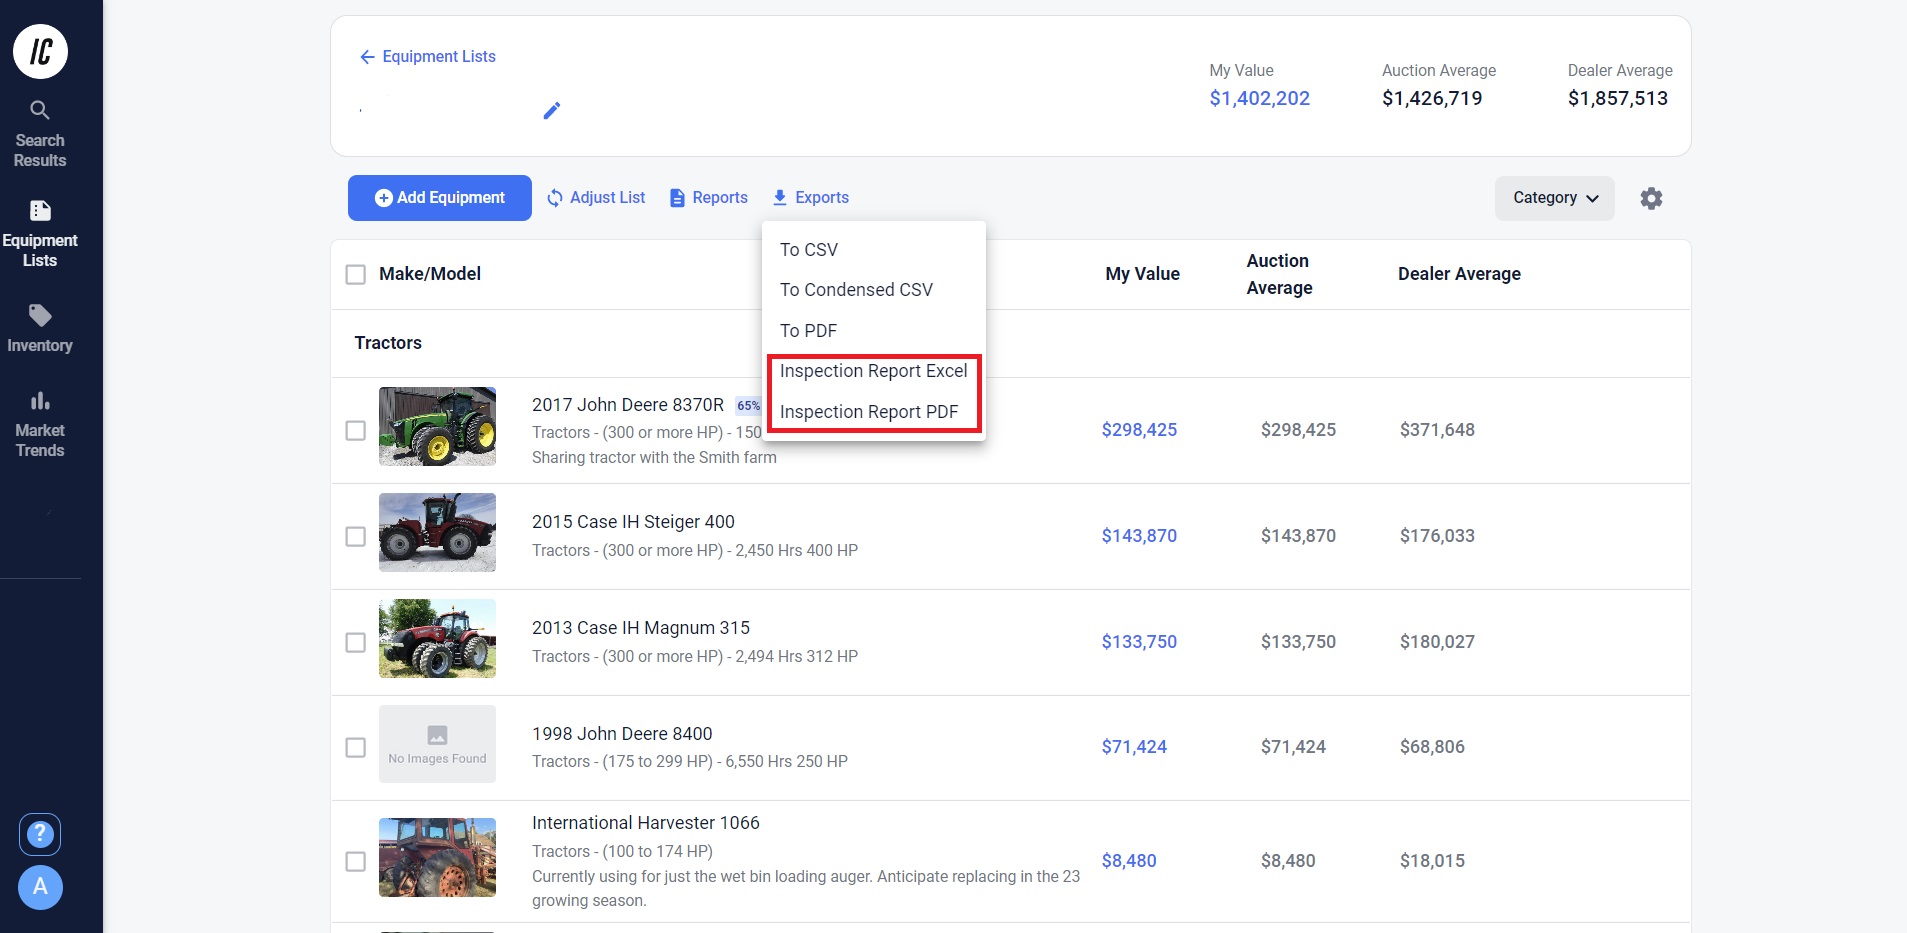The image size is (1907, 933).
Task: Click My Value $298,425
Action: pos(1139,430)
